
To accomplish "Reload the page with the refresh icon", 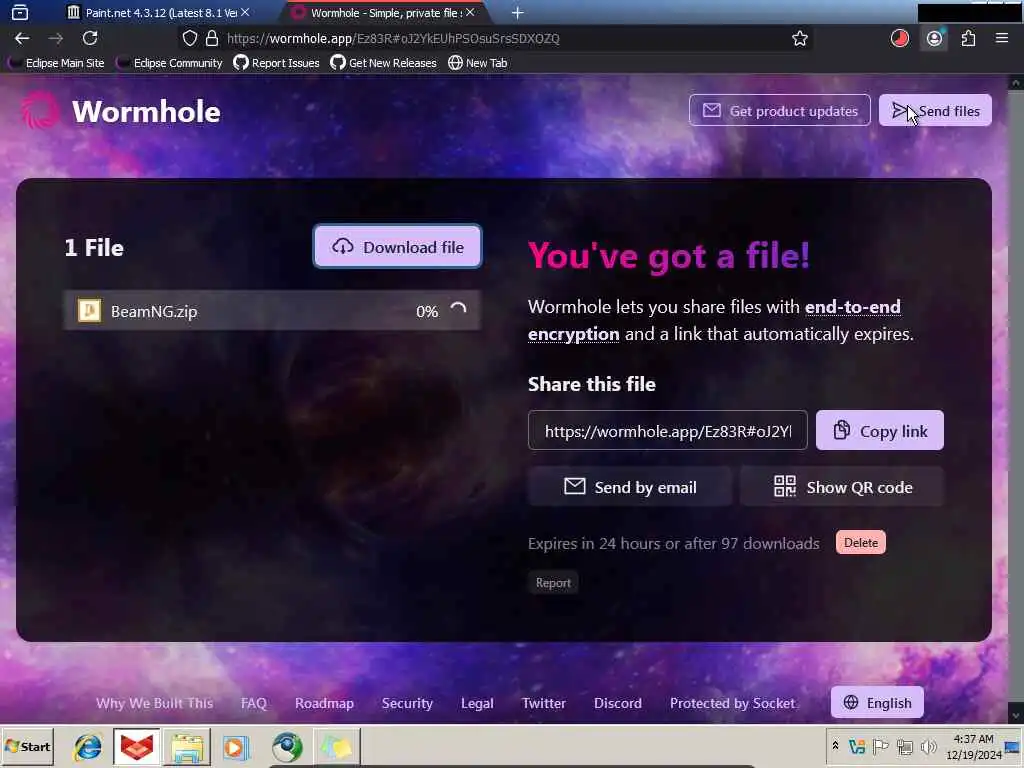I will click(x=90, y=39).
